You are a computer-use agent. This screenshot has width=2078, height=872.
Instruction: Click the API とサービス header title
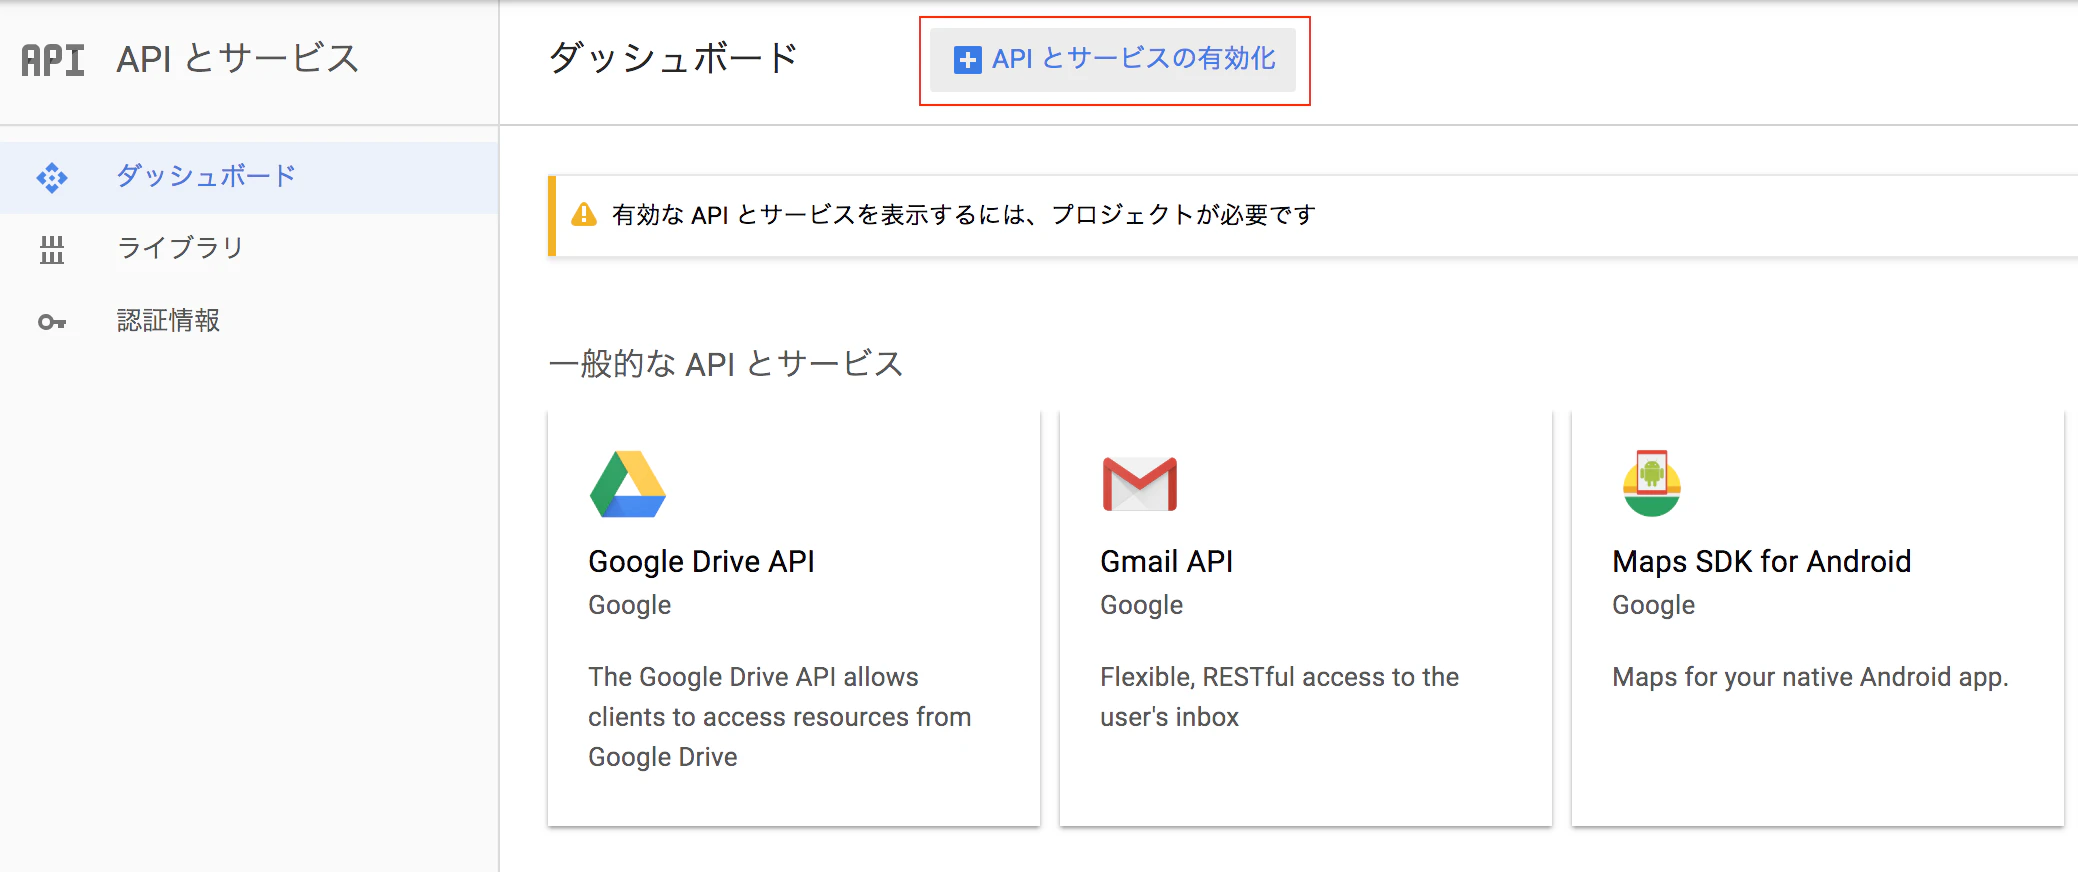coord(237,59)
